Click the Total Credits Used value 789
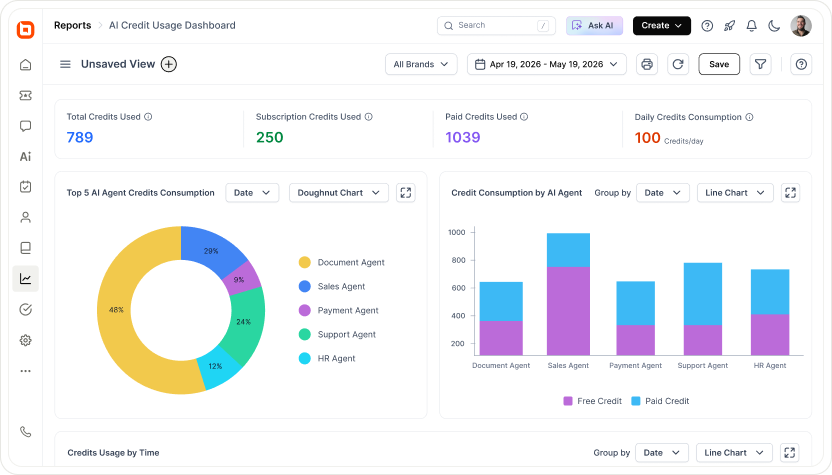Viewport: 832px width, 475px height. point(80,137)
